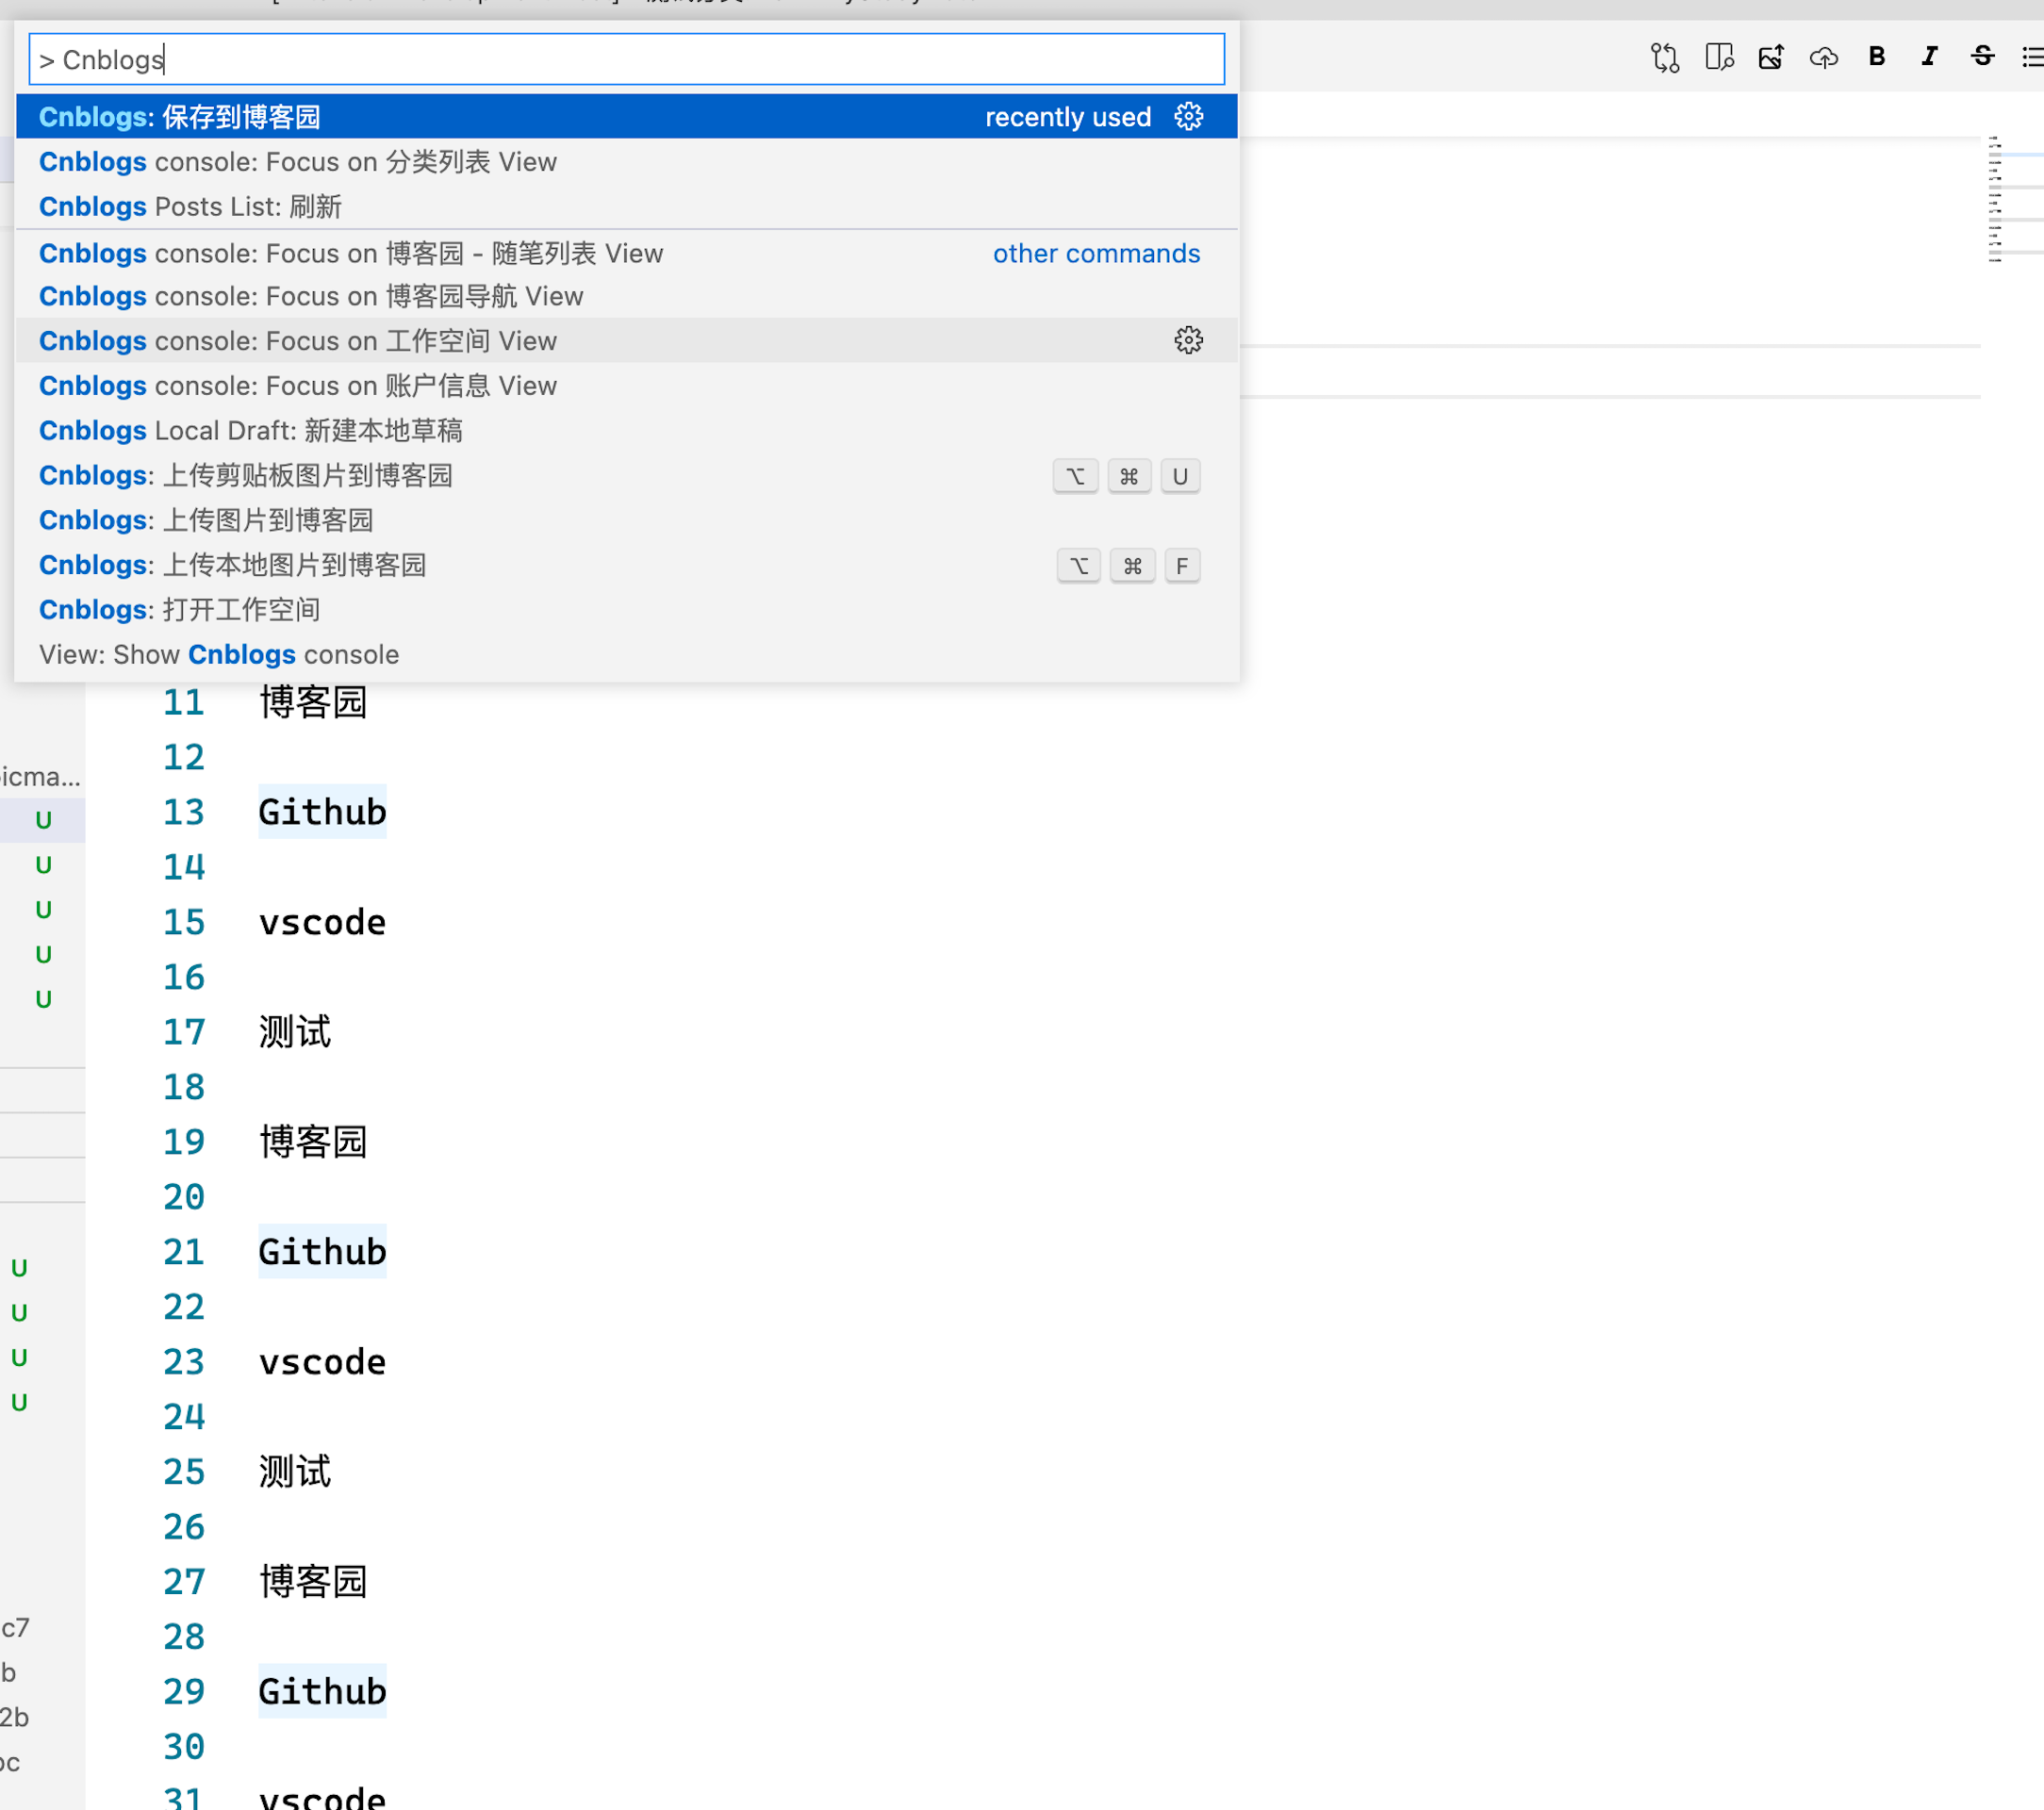Choose Focus on 账户信息 View command
This screenshot has width=2044, height=1810.
297,386
